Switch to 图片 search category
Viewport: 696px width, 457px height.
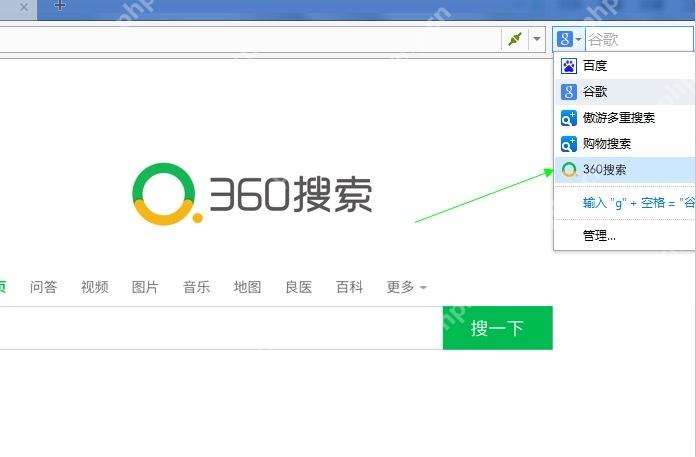point(145,287)
